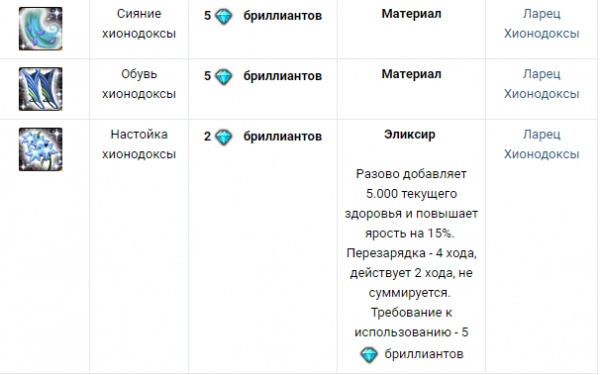600x375 pixels.
Task: Click the Эликсир type label
Action: 410,134
